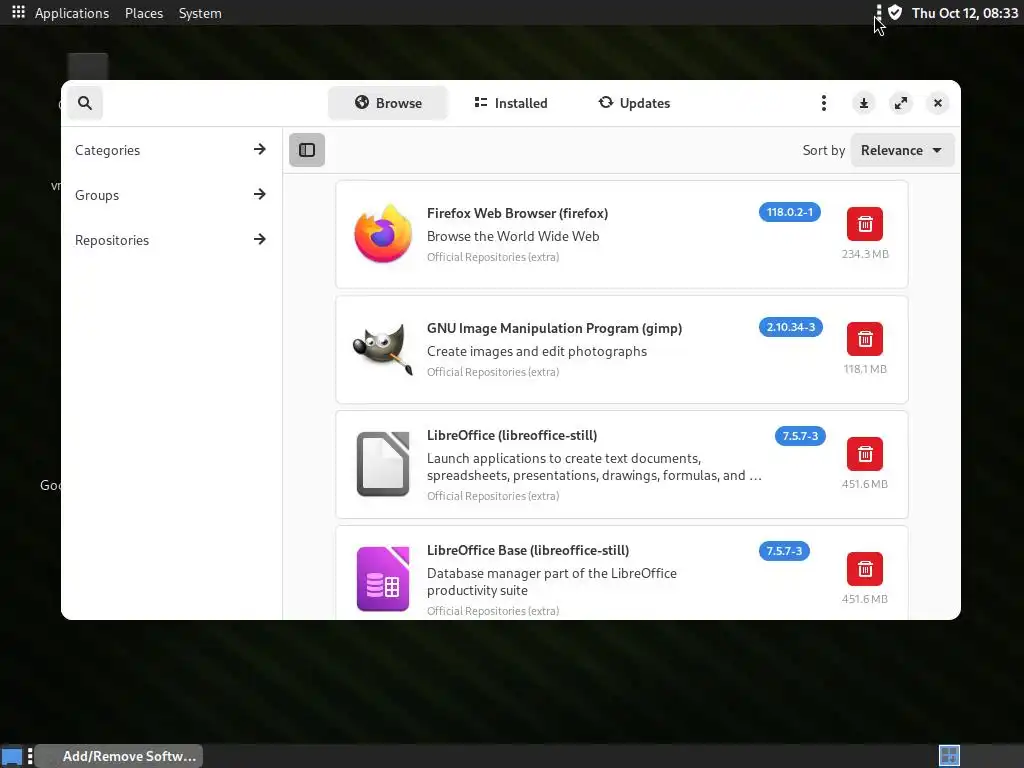Click the clock showing Thu Oct 12, 08:33
Image resolution: width=1024 pixels, height=768 pixels.
(x=965, y=13)
